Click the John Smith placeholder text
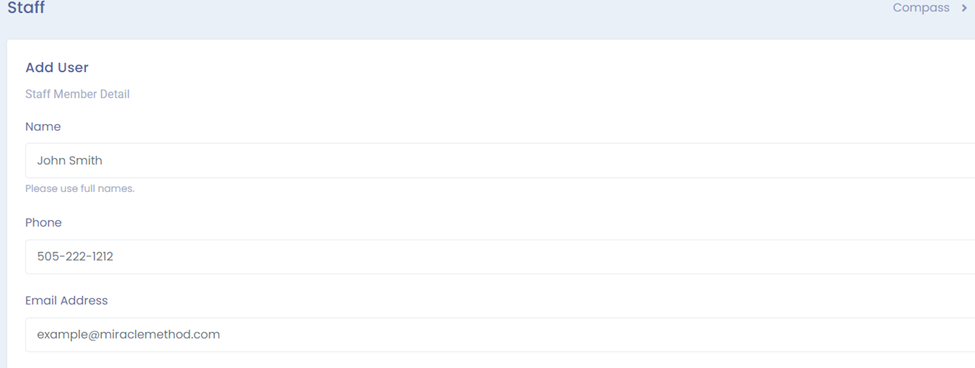 [x=70, y=160]
